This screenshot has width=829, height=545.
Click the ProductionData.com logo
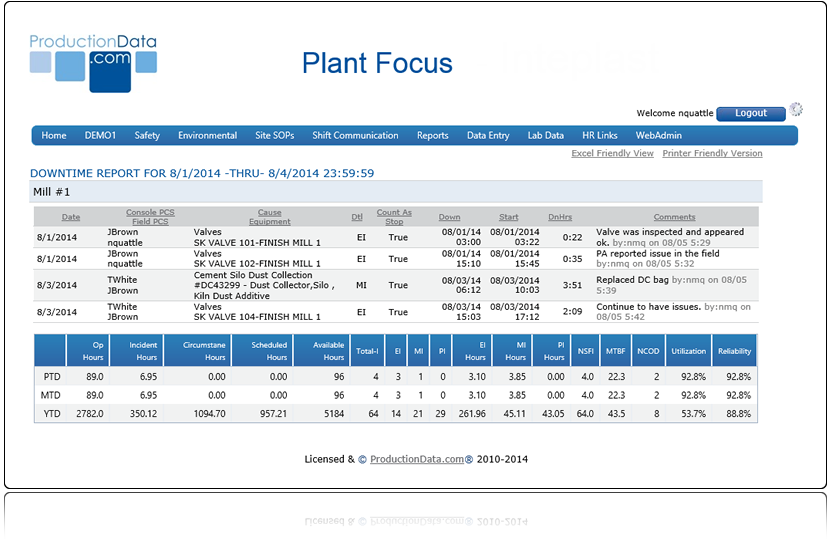[93, 62]
